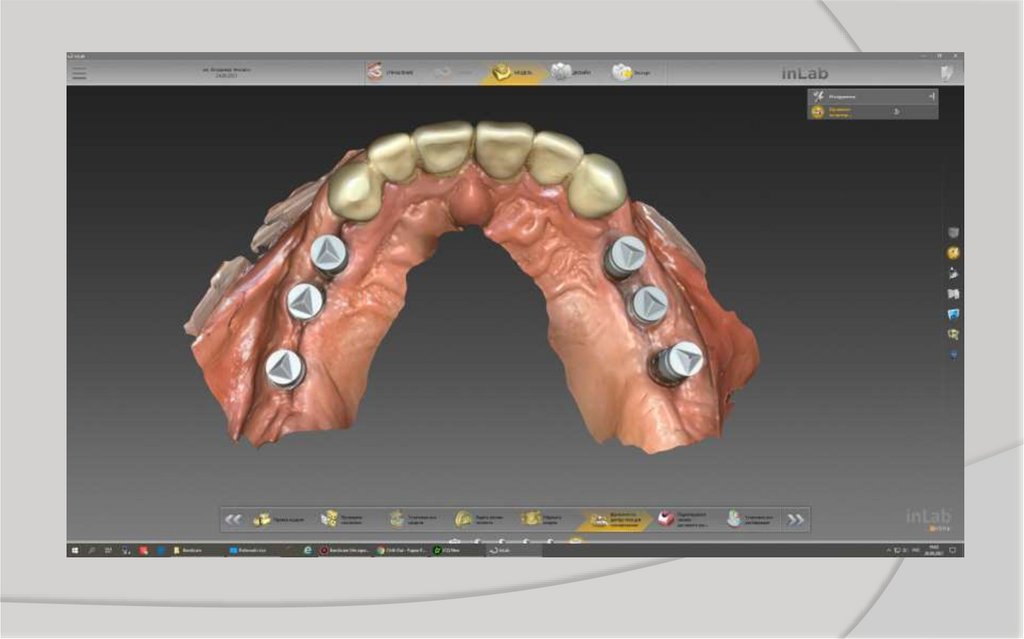1024x639 pixels.
Task: Click the inLab logo in the top bar
Action: click(x=805, y=73)
